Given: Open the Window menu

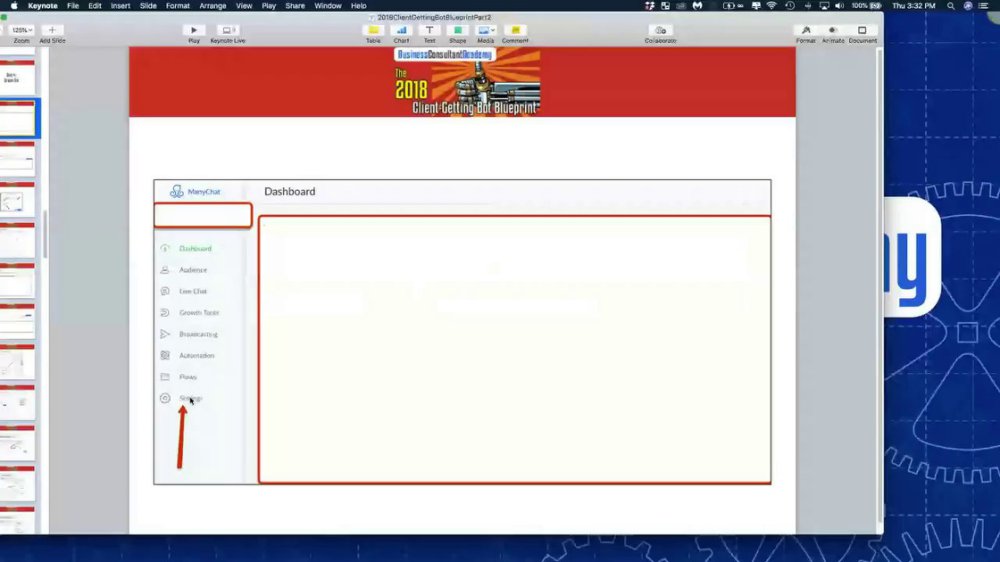Looking at the screenshot, I should tap(328, 6).
